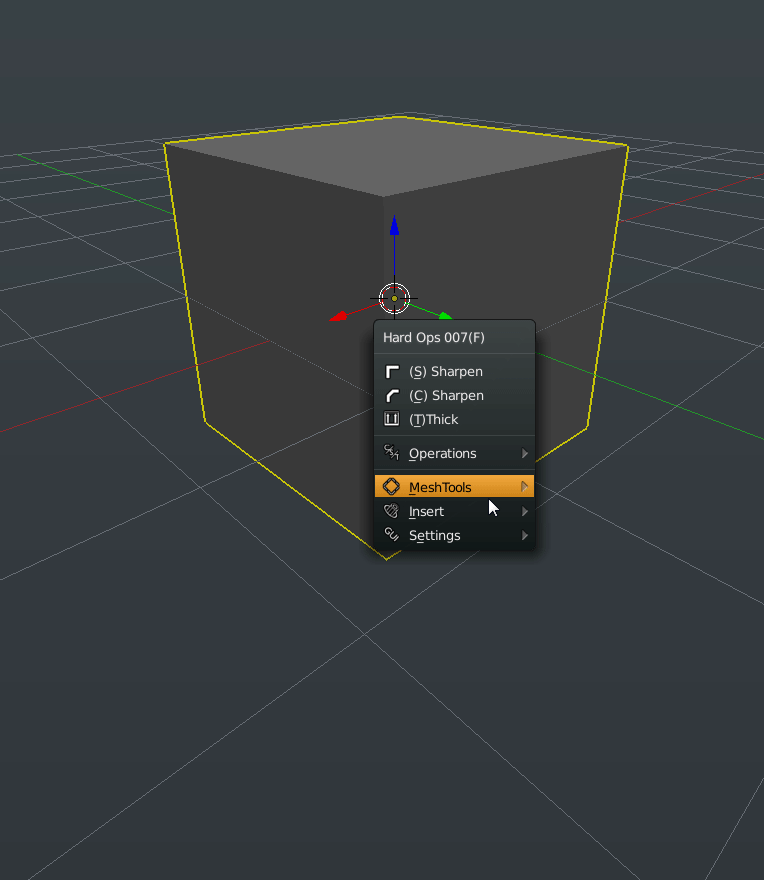
Task: Grab the blue Z-axis gizmo arrow
Action: click(x=395, y=228)
